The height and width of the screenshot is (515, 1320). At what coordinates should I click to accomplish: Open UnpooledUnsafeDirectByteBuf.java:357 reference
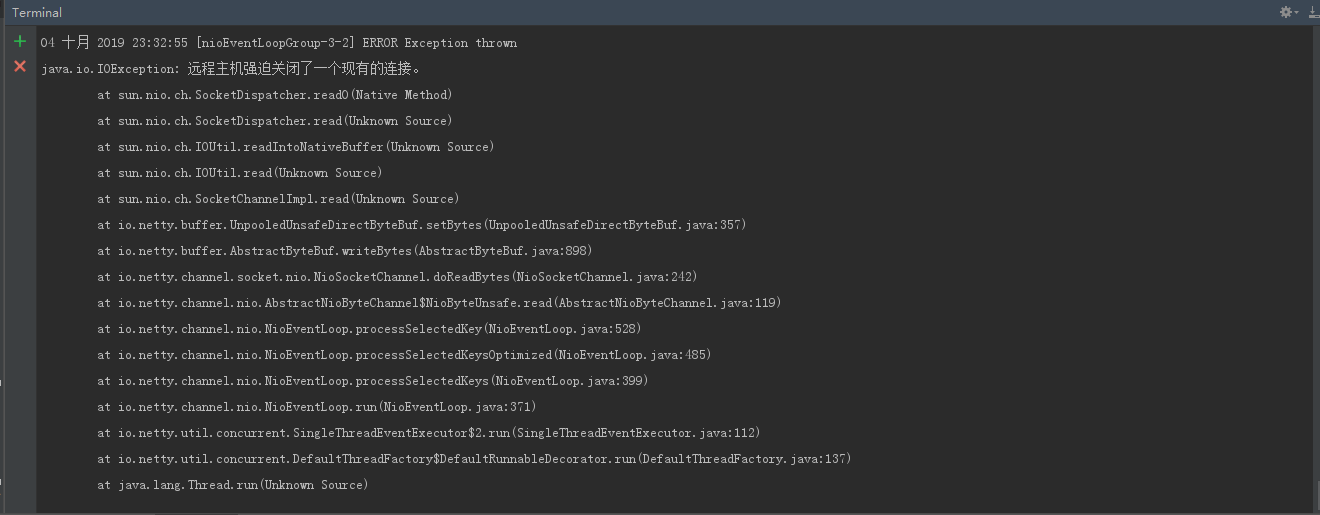pyautogui.click(x=614, y=225)
